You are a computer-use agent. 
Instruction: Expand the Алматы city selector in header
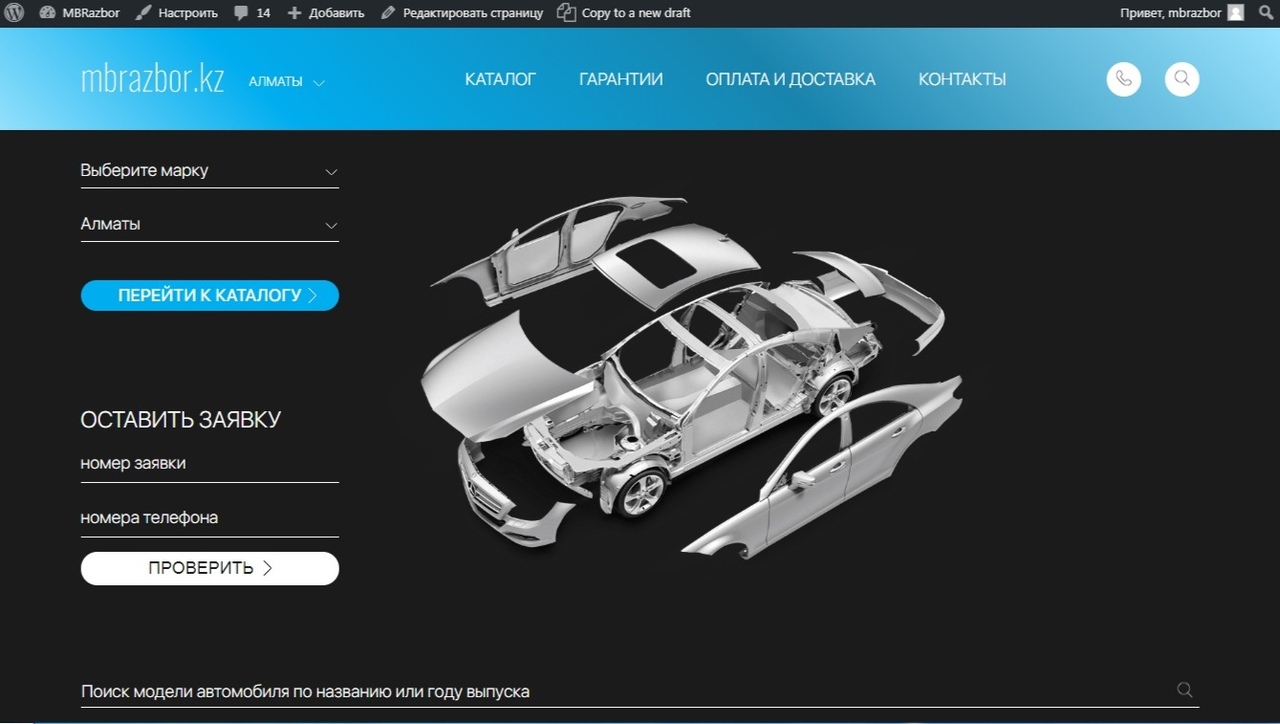(287, 82)
